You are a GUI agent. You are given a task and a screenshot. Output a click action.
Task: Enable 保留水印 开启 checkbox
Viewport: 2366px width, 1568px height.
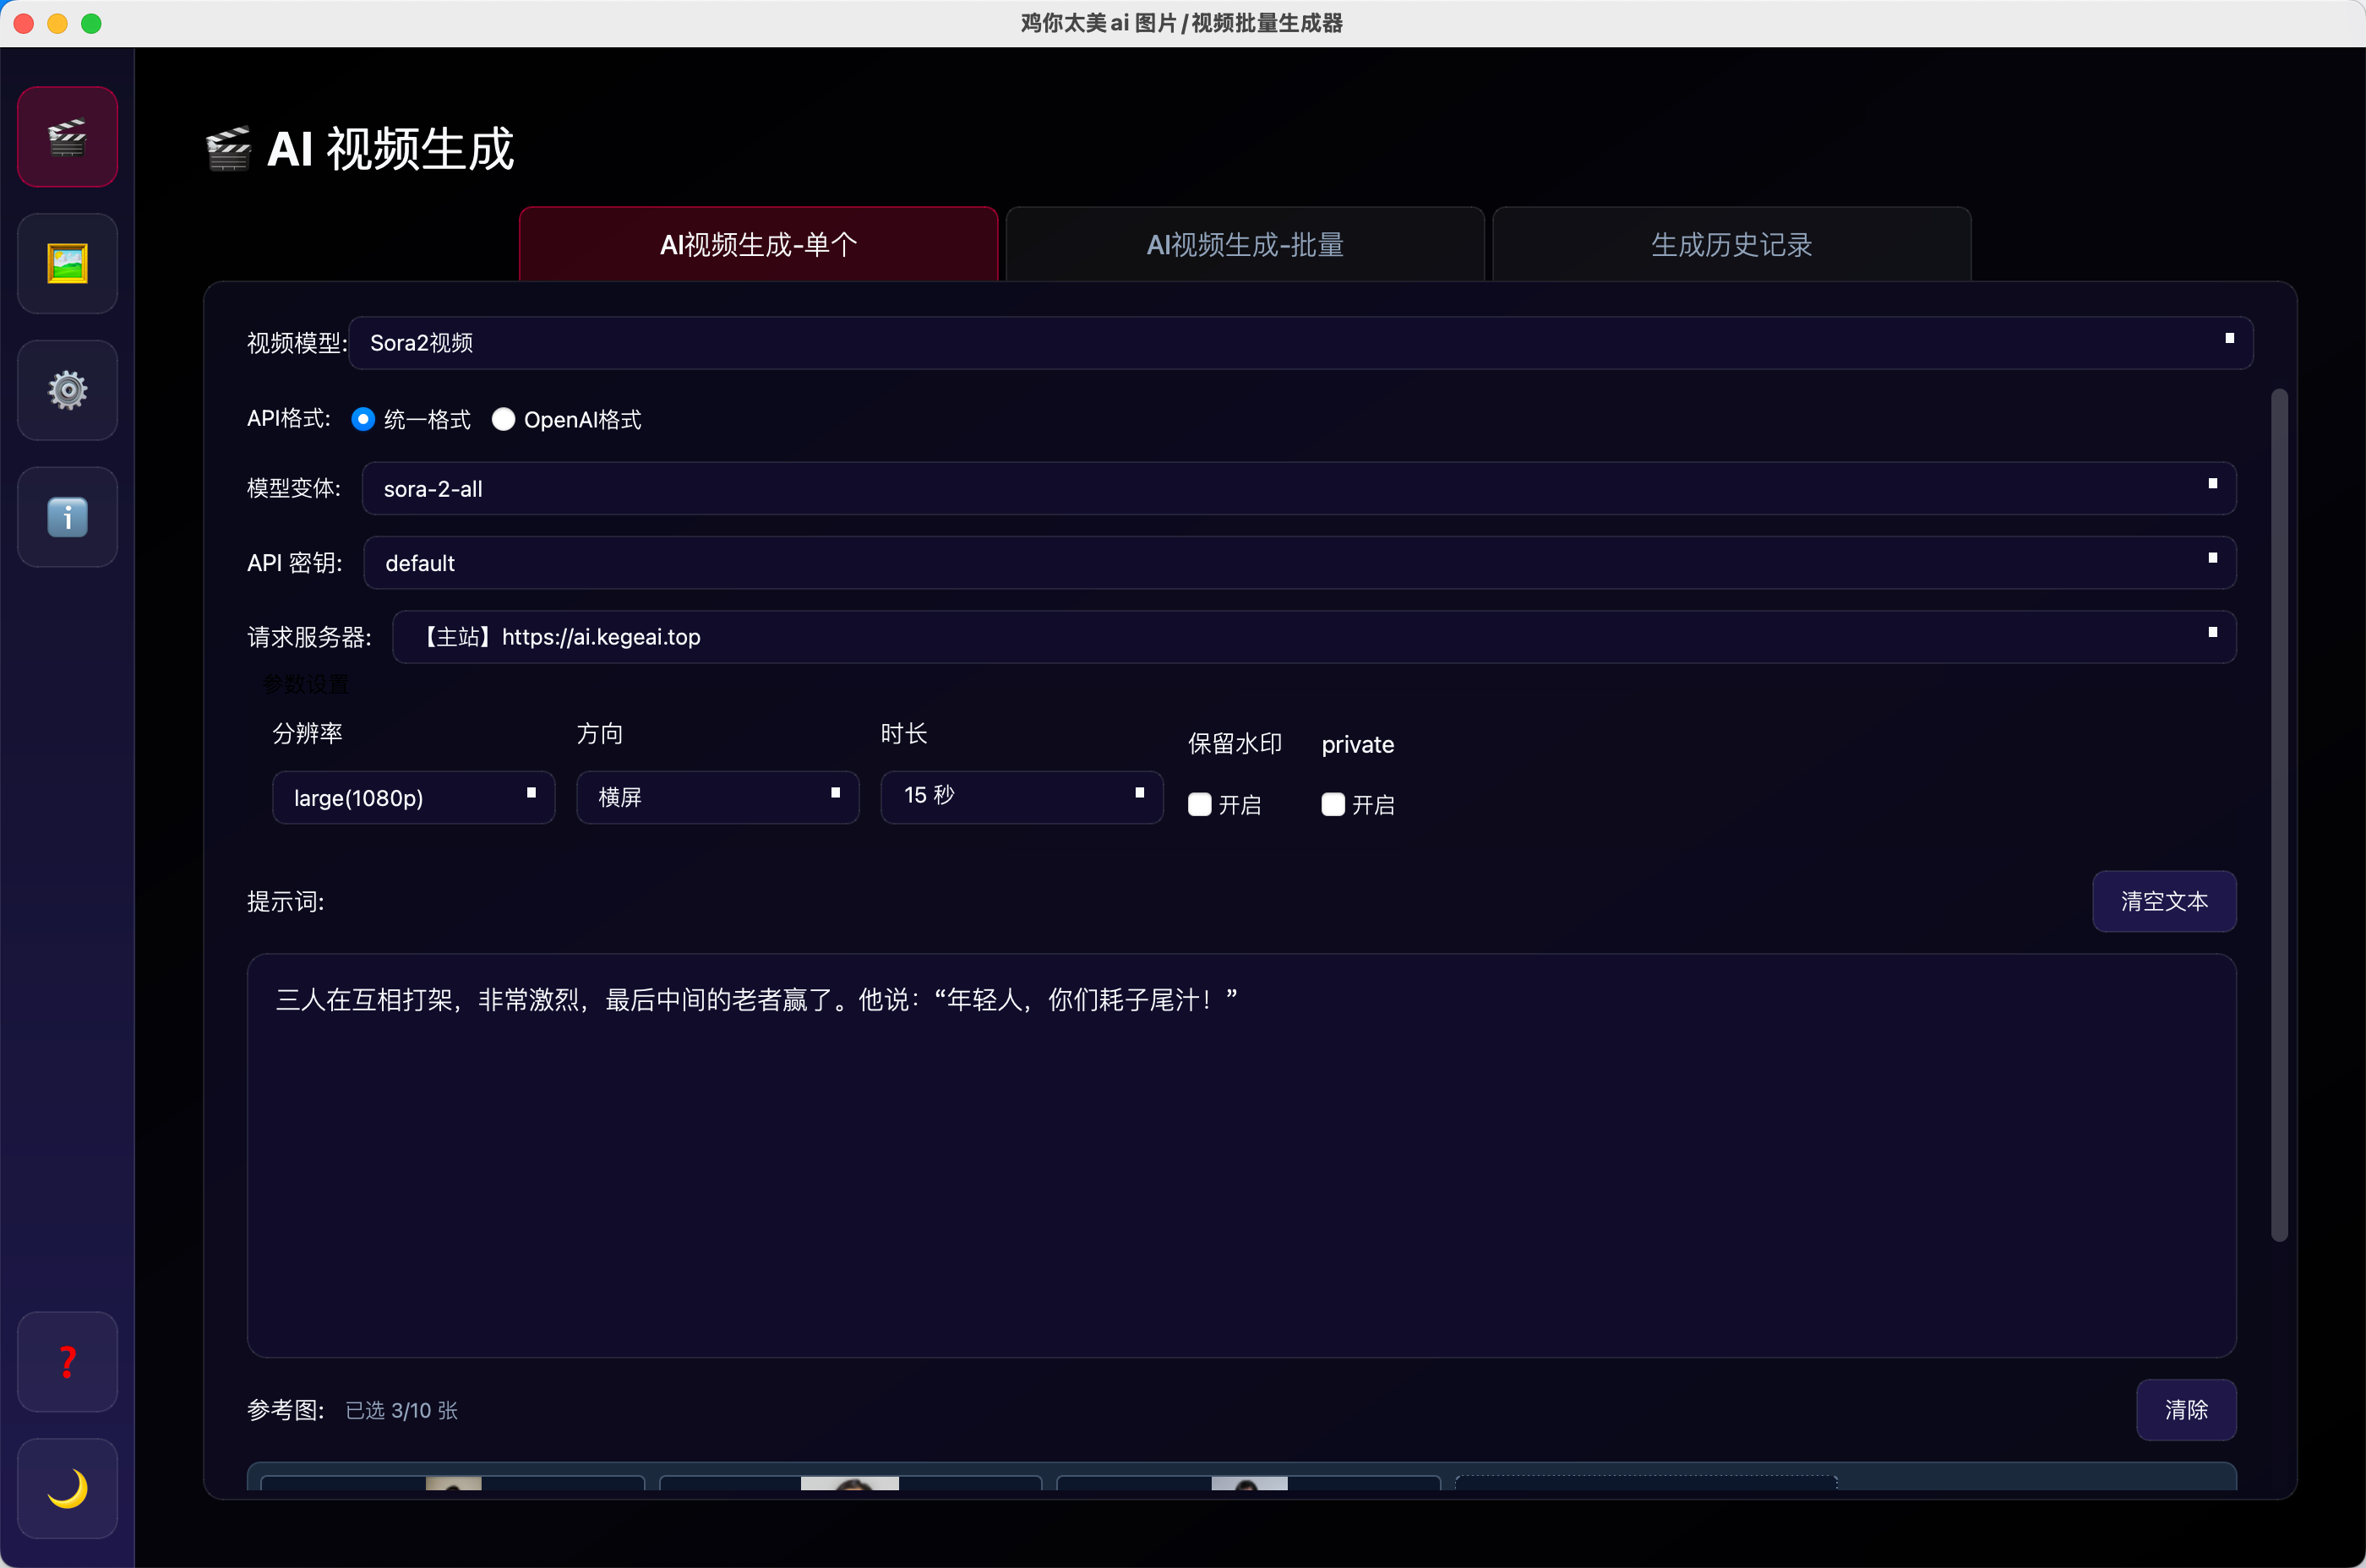click(1200, 804)
